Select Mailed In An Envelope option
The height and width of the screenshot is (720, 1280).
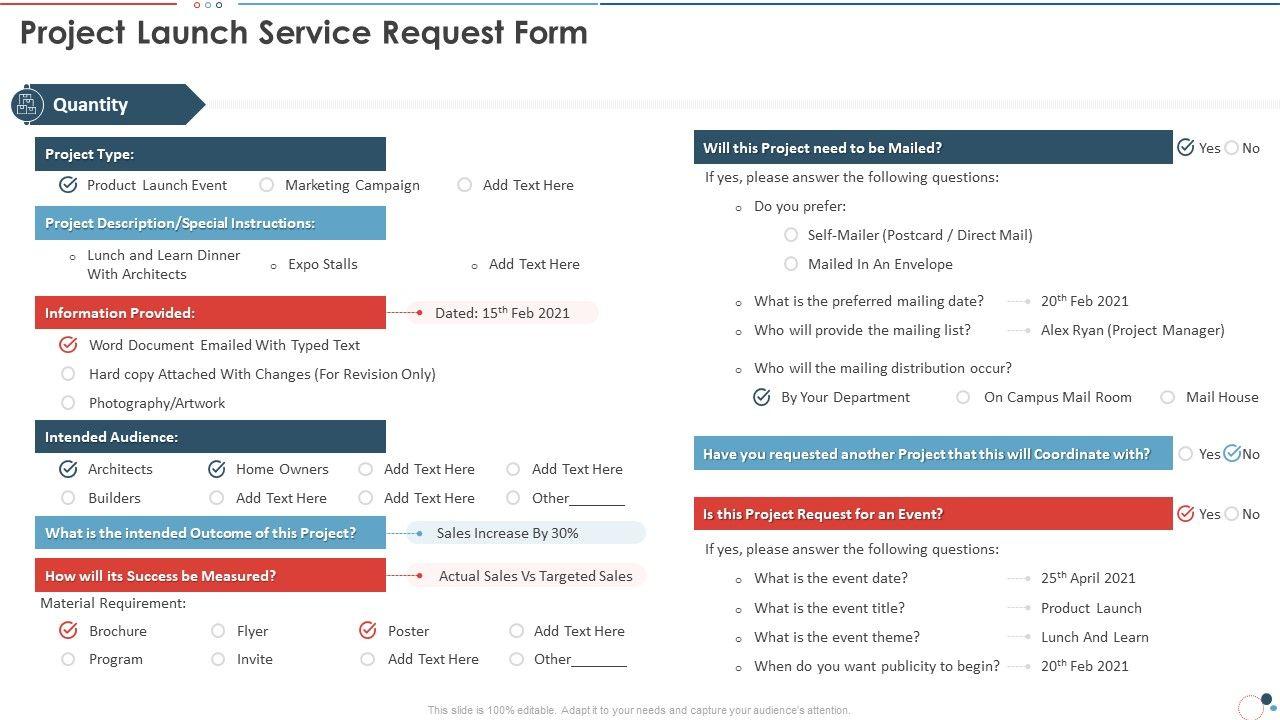click(x=791, y=264)
